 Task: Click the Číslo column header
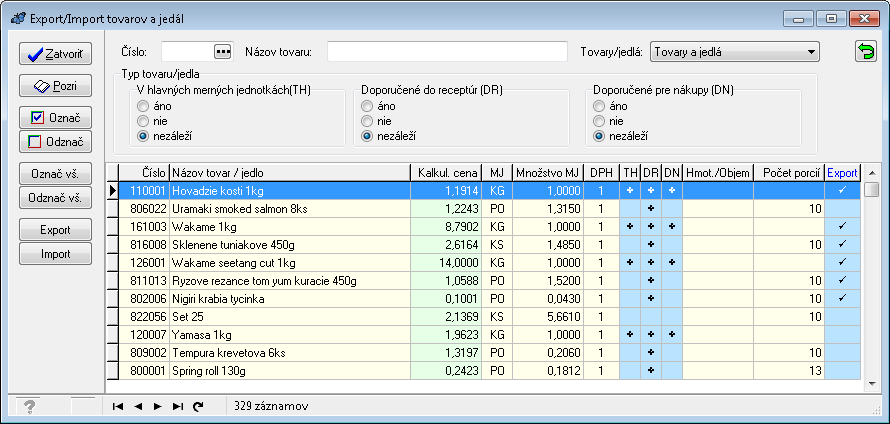144,173
